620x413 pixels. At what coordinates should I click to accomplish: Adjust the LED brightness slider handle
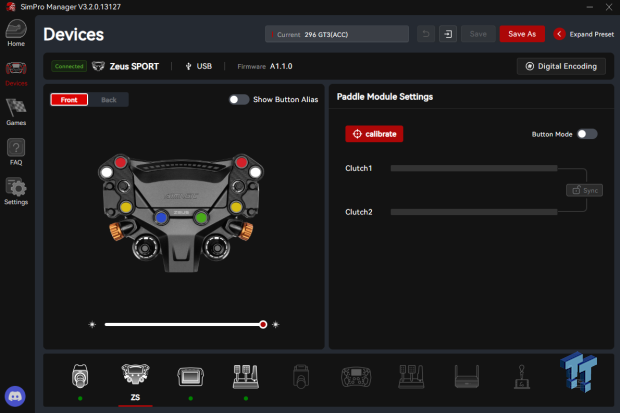(263, 324)
